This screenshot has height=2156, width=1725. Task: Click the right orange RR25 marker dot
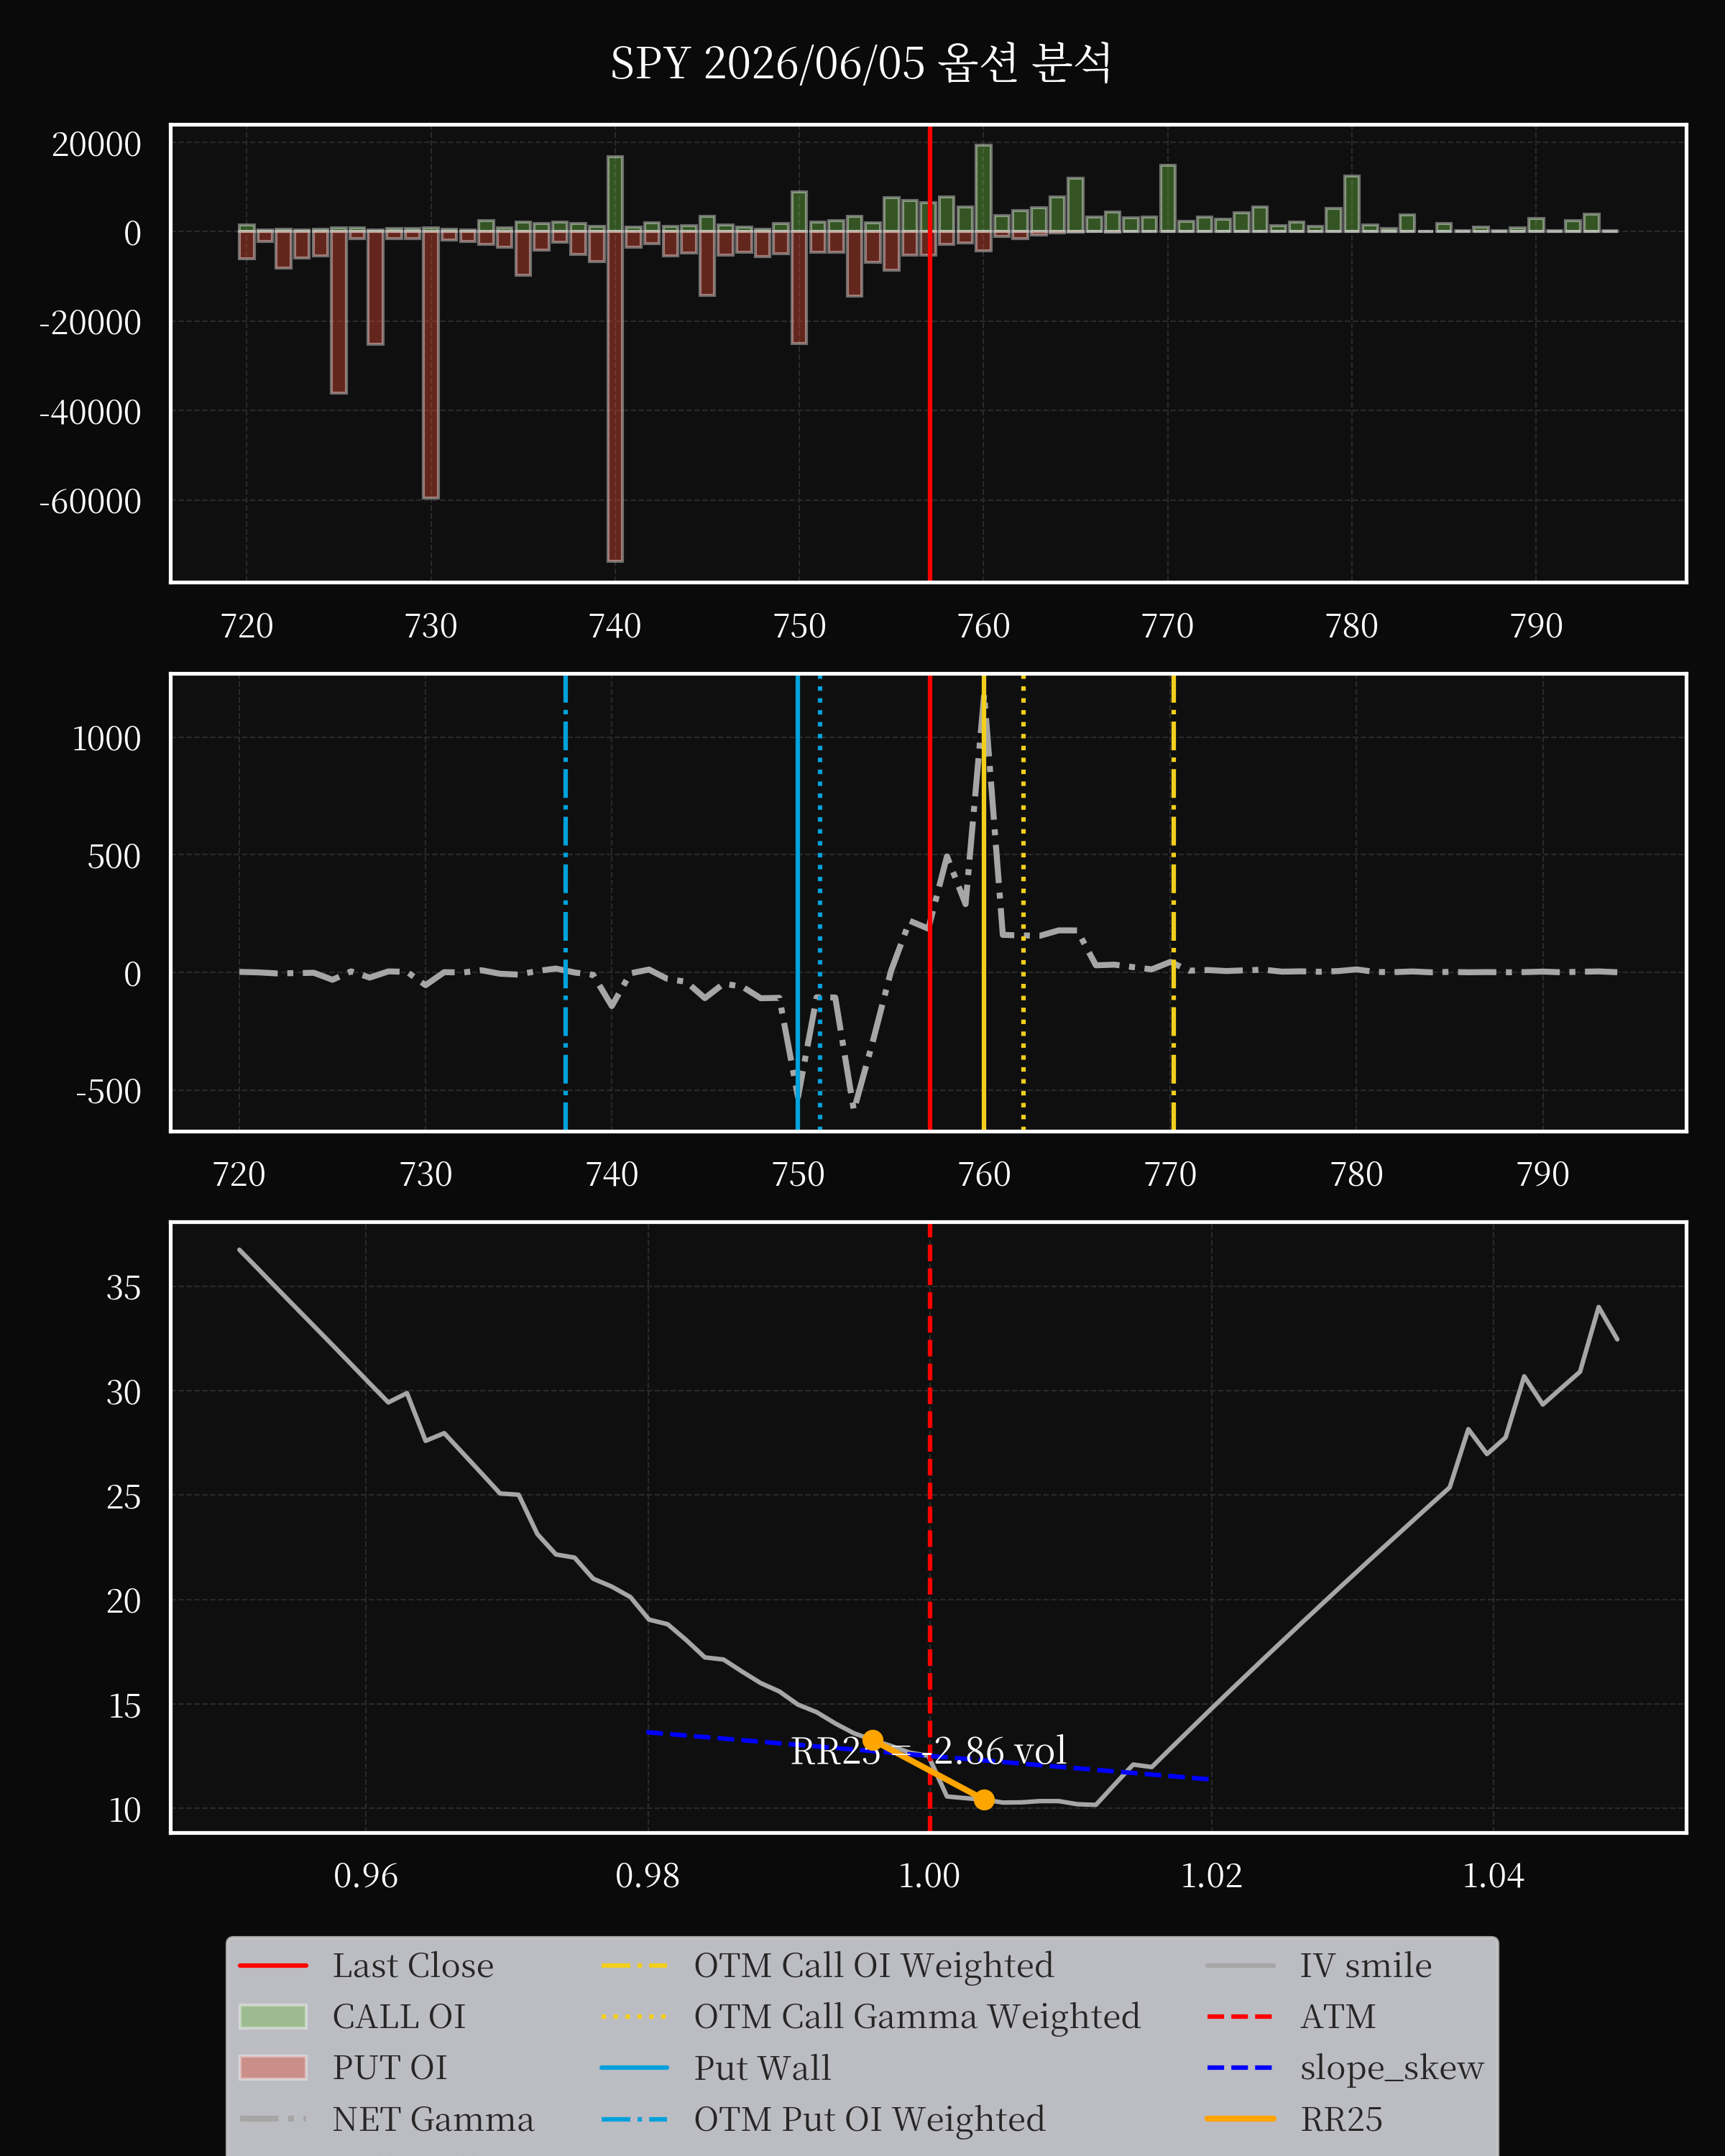click(x=984, y=1800)
